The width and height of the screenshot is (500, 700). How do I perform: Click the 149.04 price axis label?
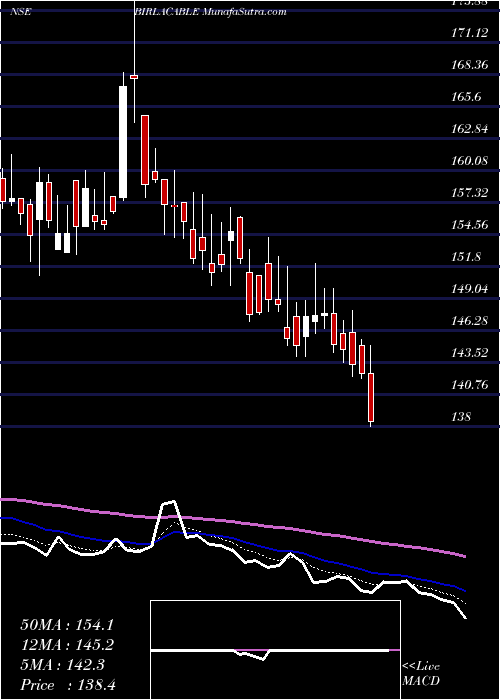[469, 289]
